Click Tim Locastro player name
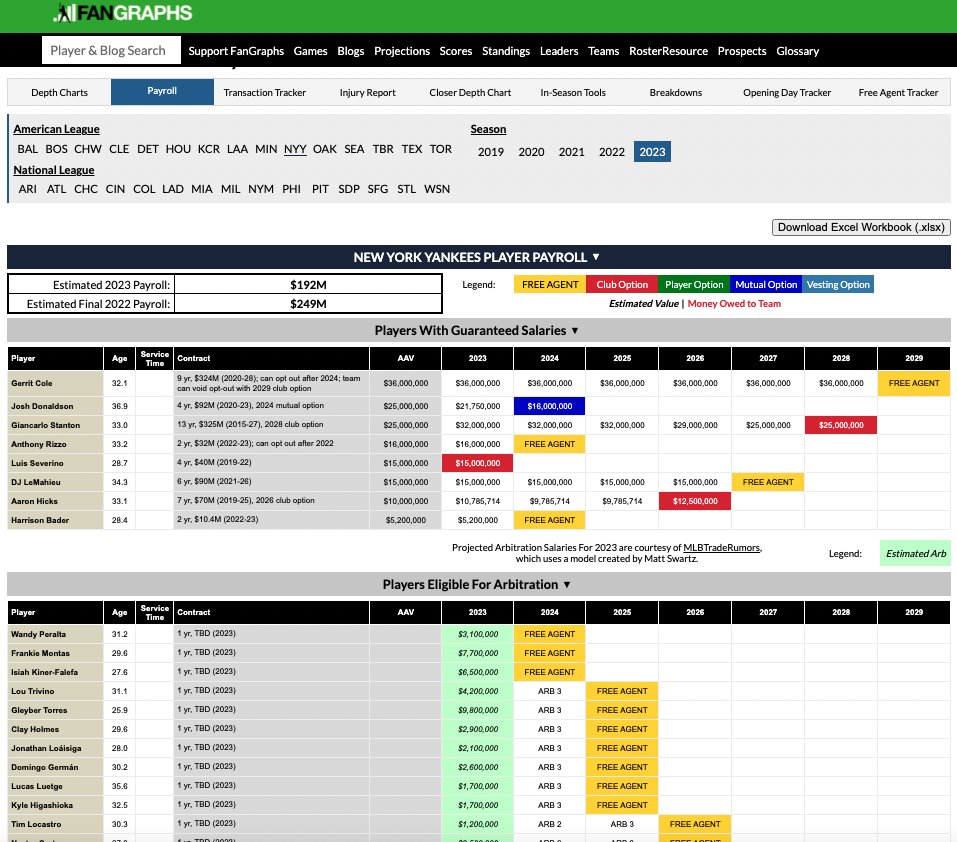The width and height of the screenshot is (957, 842). point(36,824)
